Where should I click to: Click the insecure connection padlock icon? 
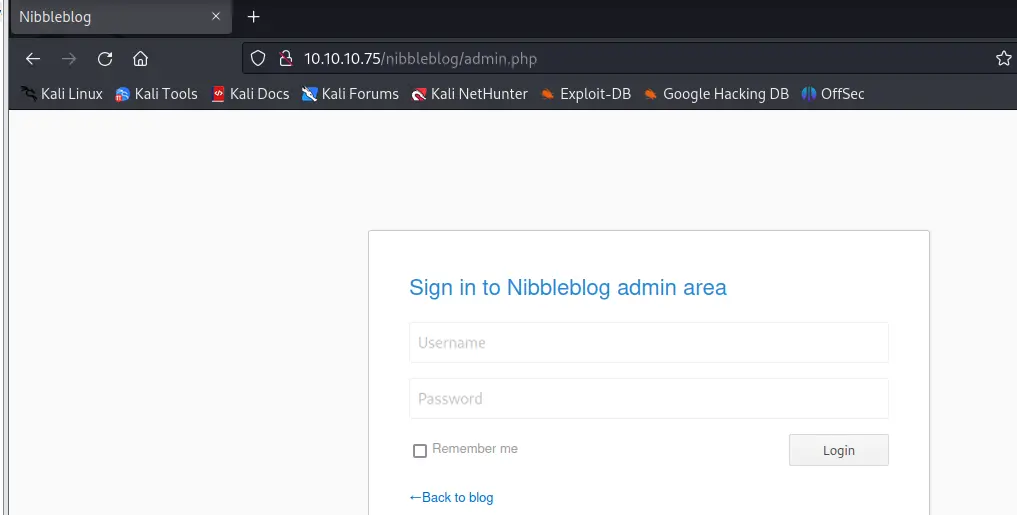tap(284, 58)
